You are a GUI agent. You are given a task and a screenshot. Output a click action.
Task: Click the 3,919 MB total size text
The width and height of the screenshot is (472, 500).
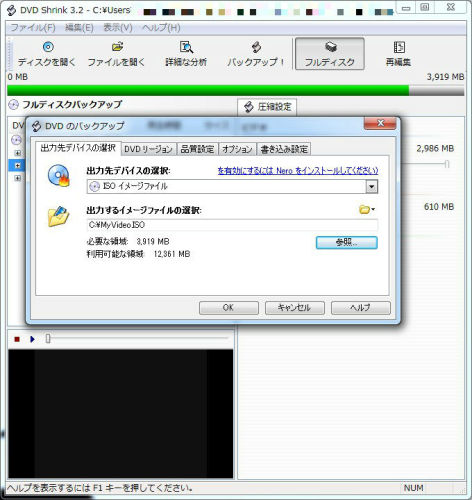(x=445, y=77)
